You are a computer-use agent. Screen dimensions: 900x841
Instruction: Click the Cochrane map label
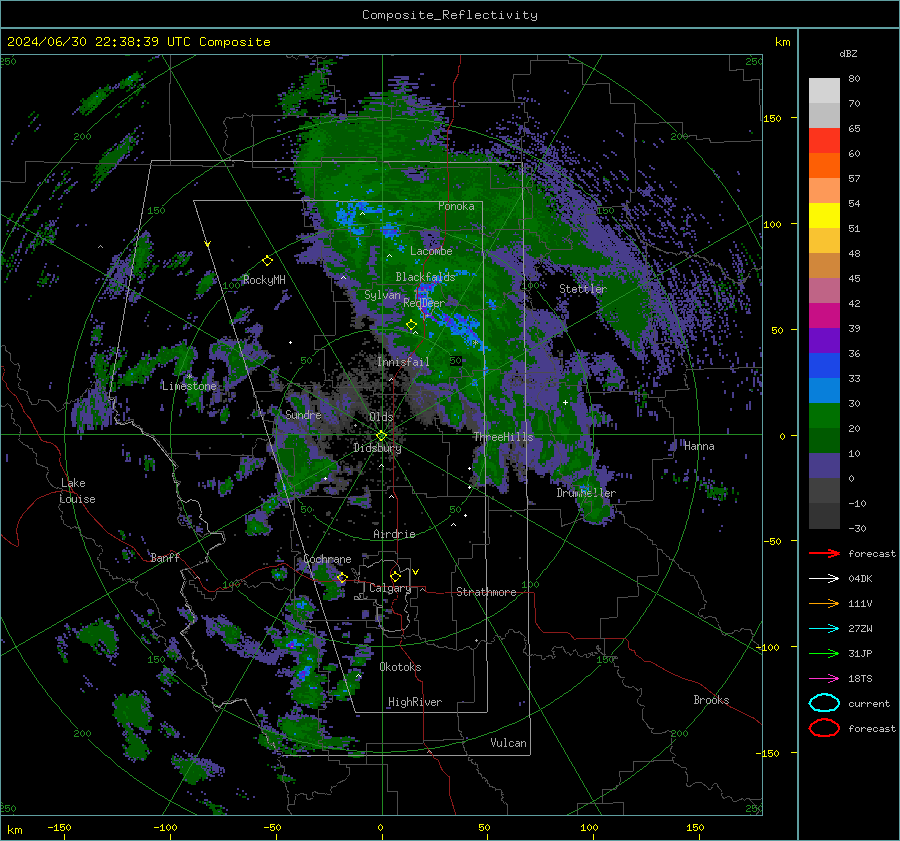click(327, 559)
